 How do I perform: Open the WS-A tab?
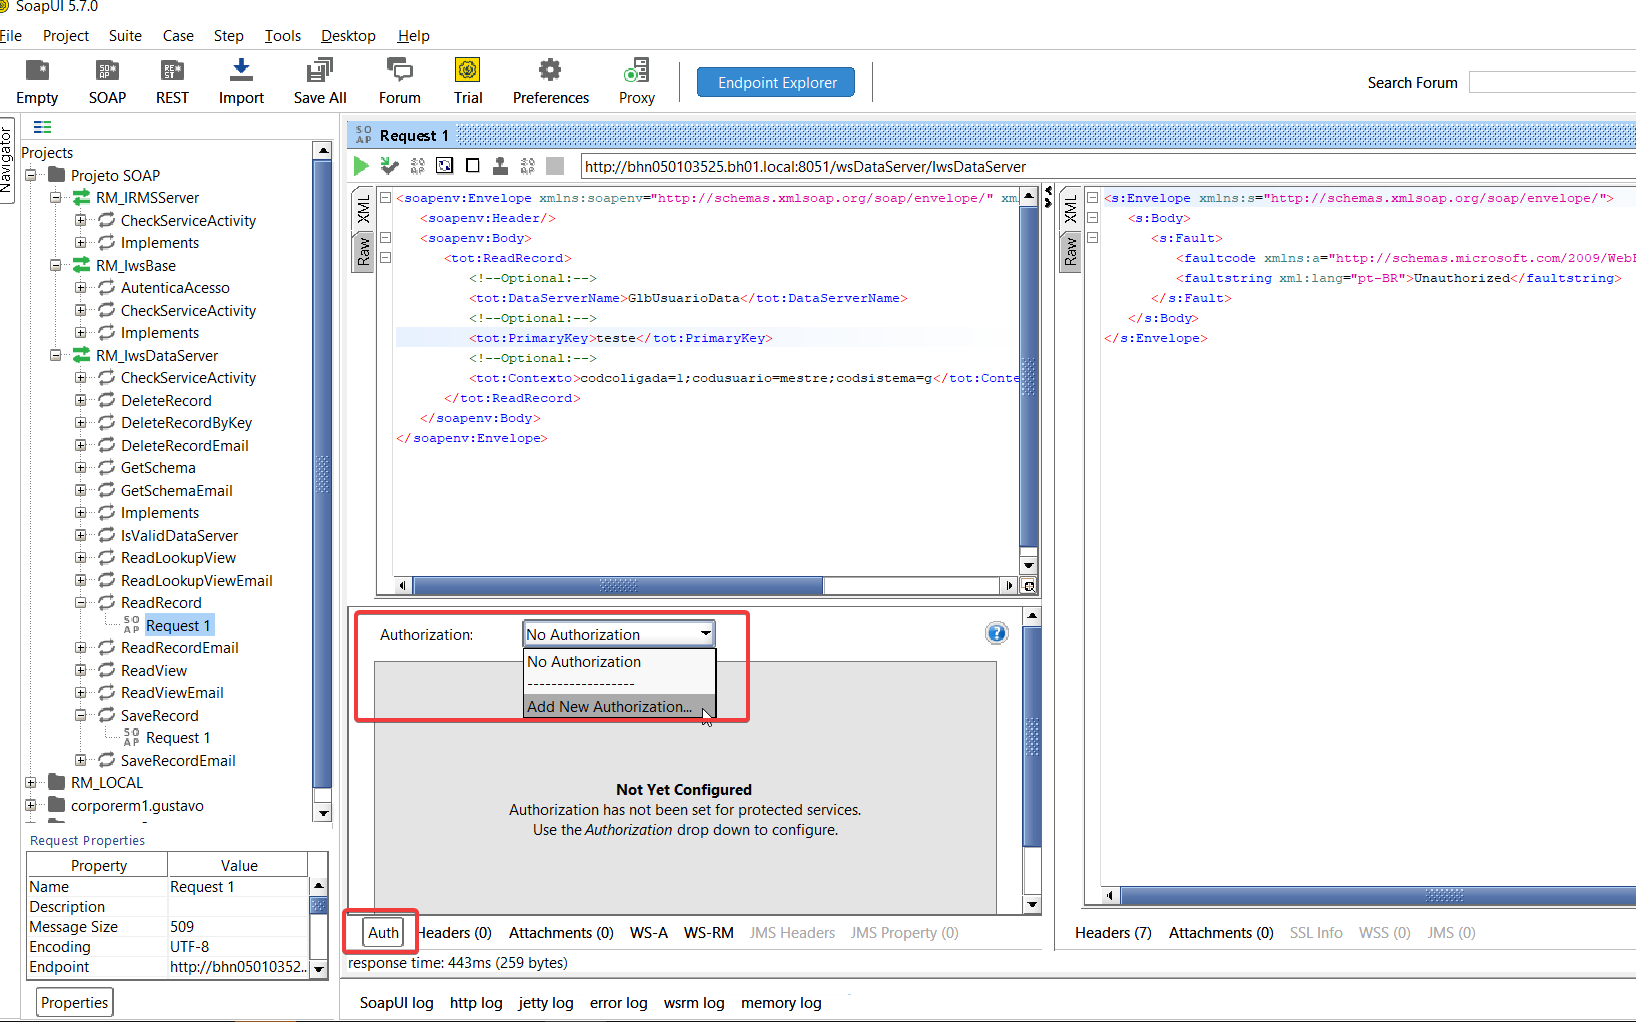coord(648,933)
